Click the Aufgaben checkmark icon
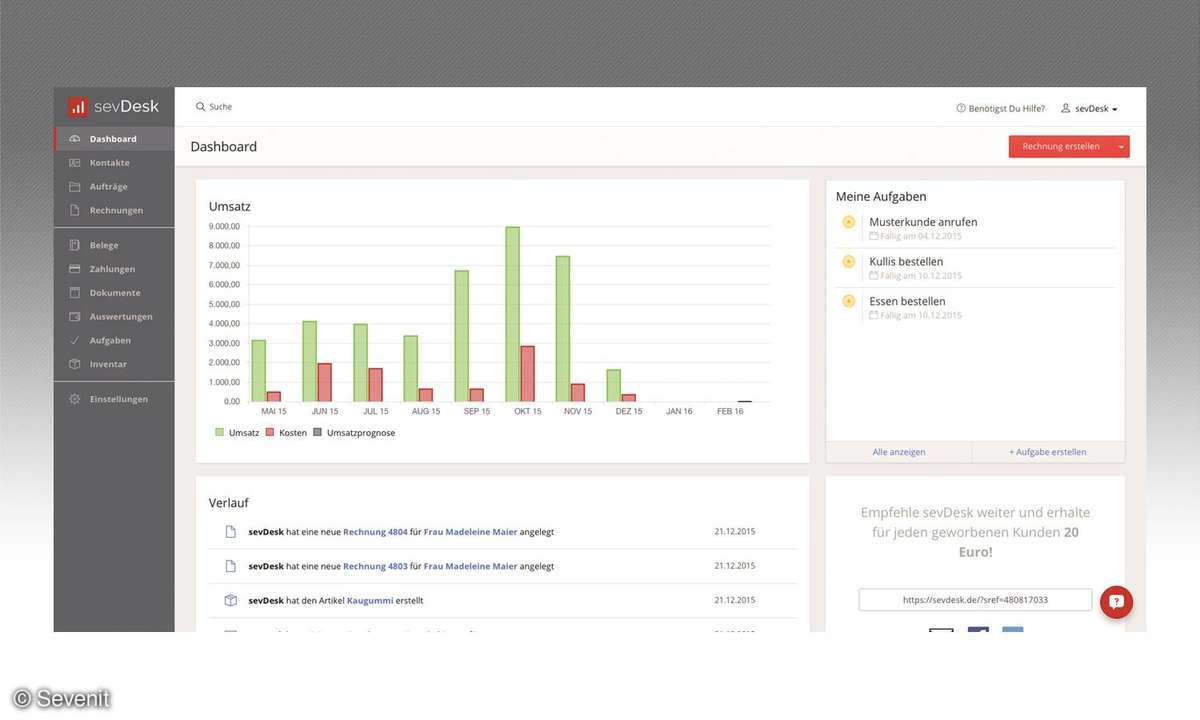The width and height of the screenshot is (1200, 720). pyautogui.click(x=75, y=341)
